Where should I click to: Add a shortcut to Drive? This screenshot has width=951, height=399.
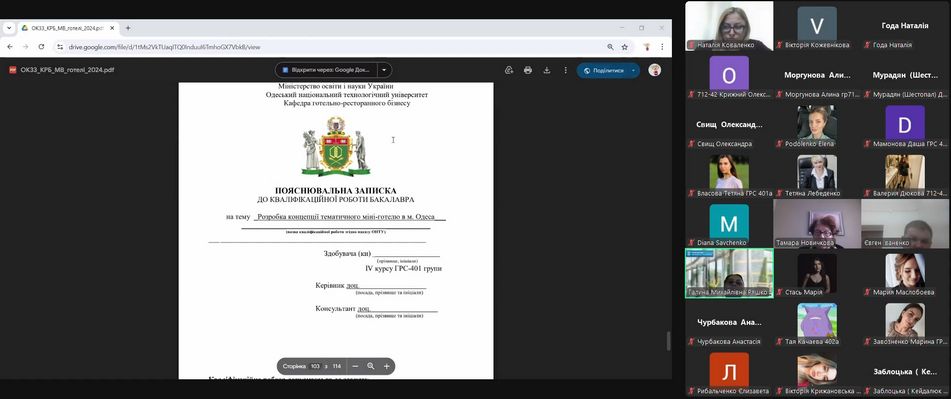[509, 70]
